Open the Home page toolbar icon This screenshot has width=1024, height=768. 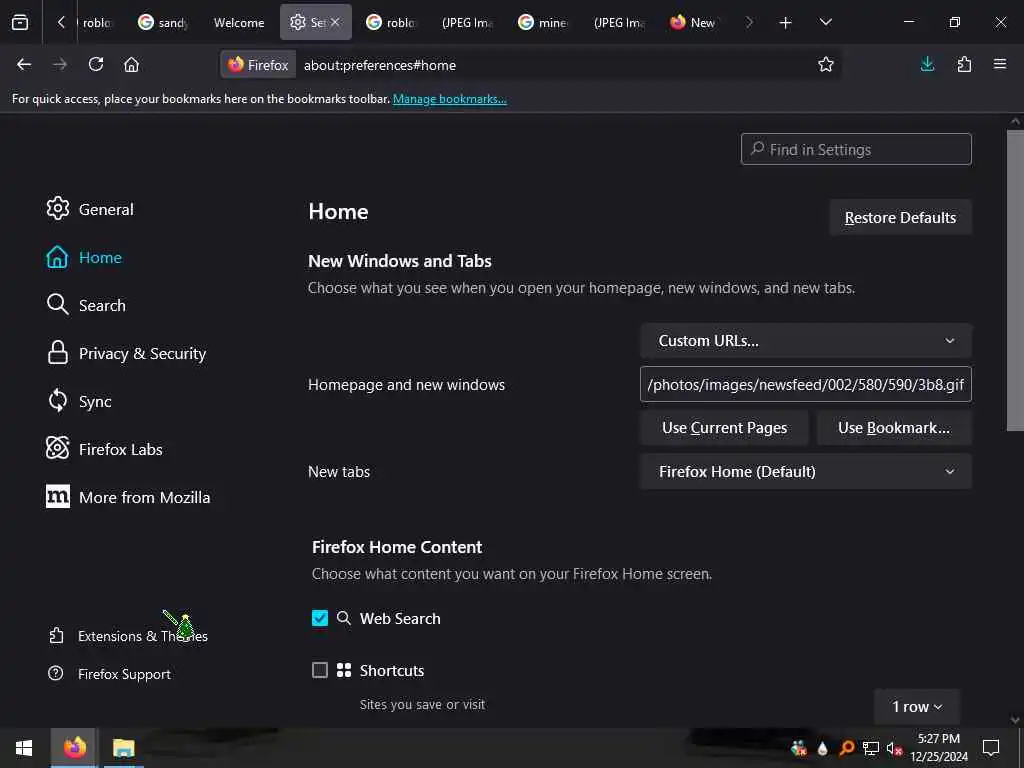tap(131, 65)
